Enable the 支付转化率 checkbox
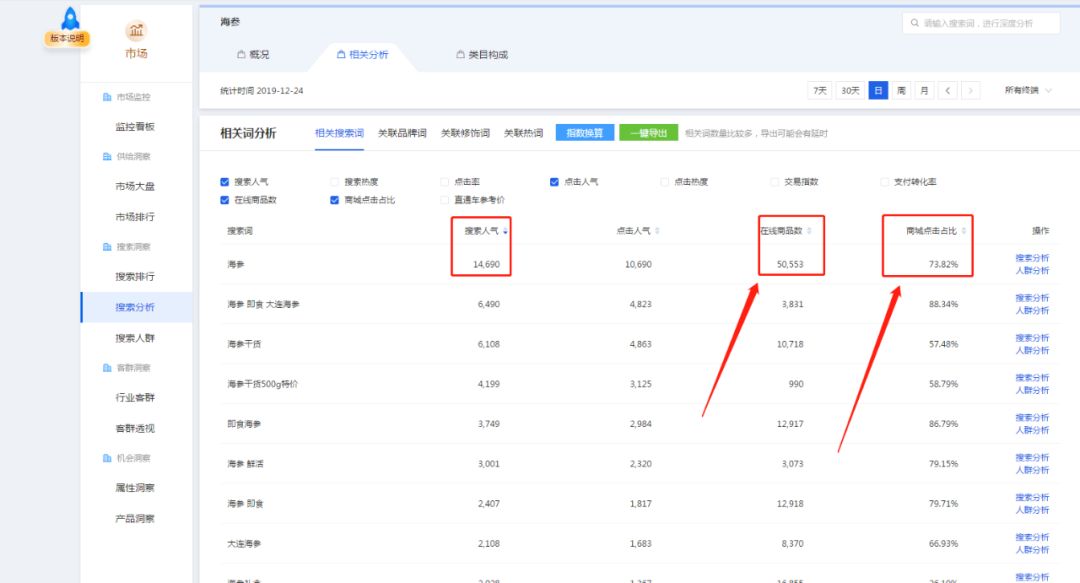Viewport: 1080px width, 583px height. [884, 182]
